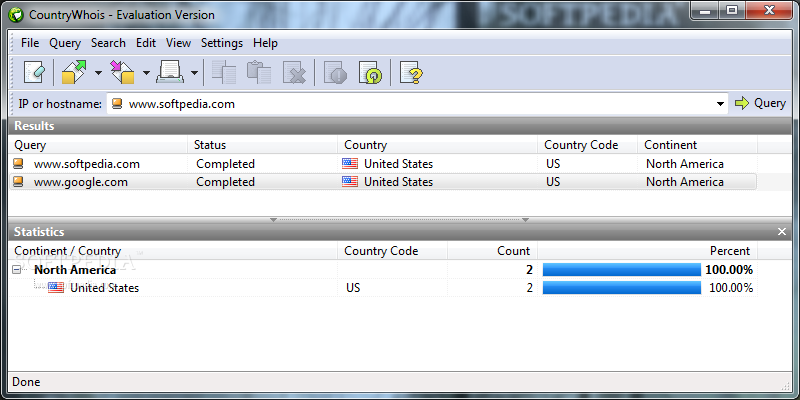The width and height of the screenshot is (800, 400).
Task: Click computer icon beside www.softpedia.com result
Action: (18, 164)
